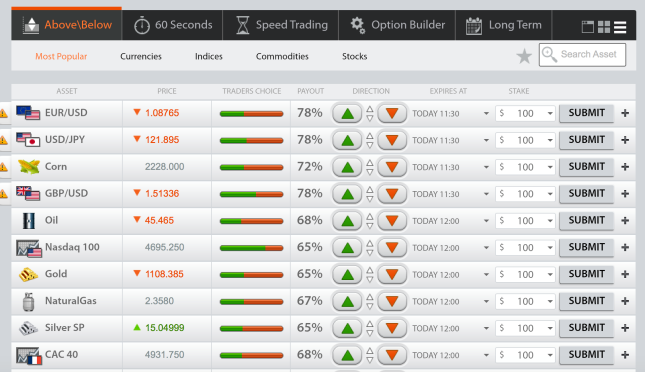This screenshot has width=645, height=372.
Task: Switch to single window layout icon
Action: [588, 27]
